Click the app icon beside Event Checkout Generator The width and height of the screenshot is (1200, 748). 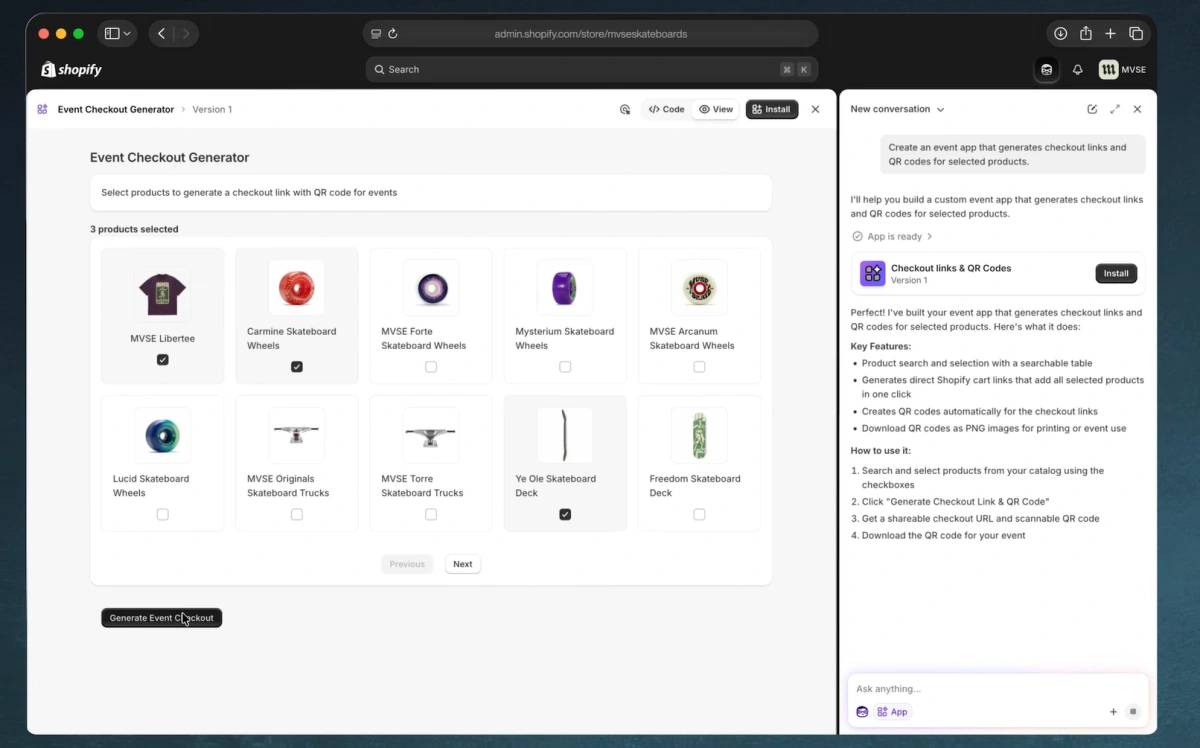coord(42,109)
